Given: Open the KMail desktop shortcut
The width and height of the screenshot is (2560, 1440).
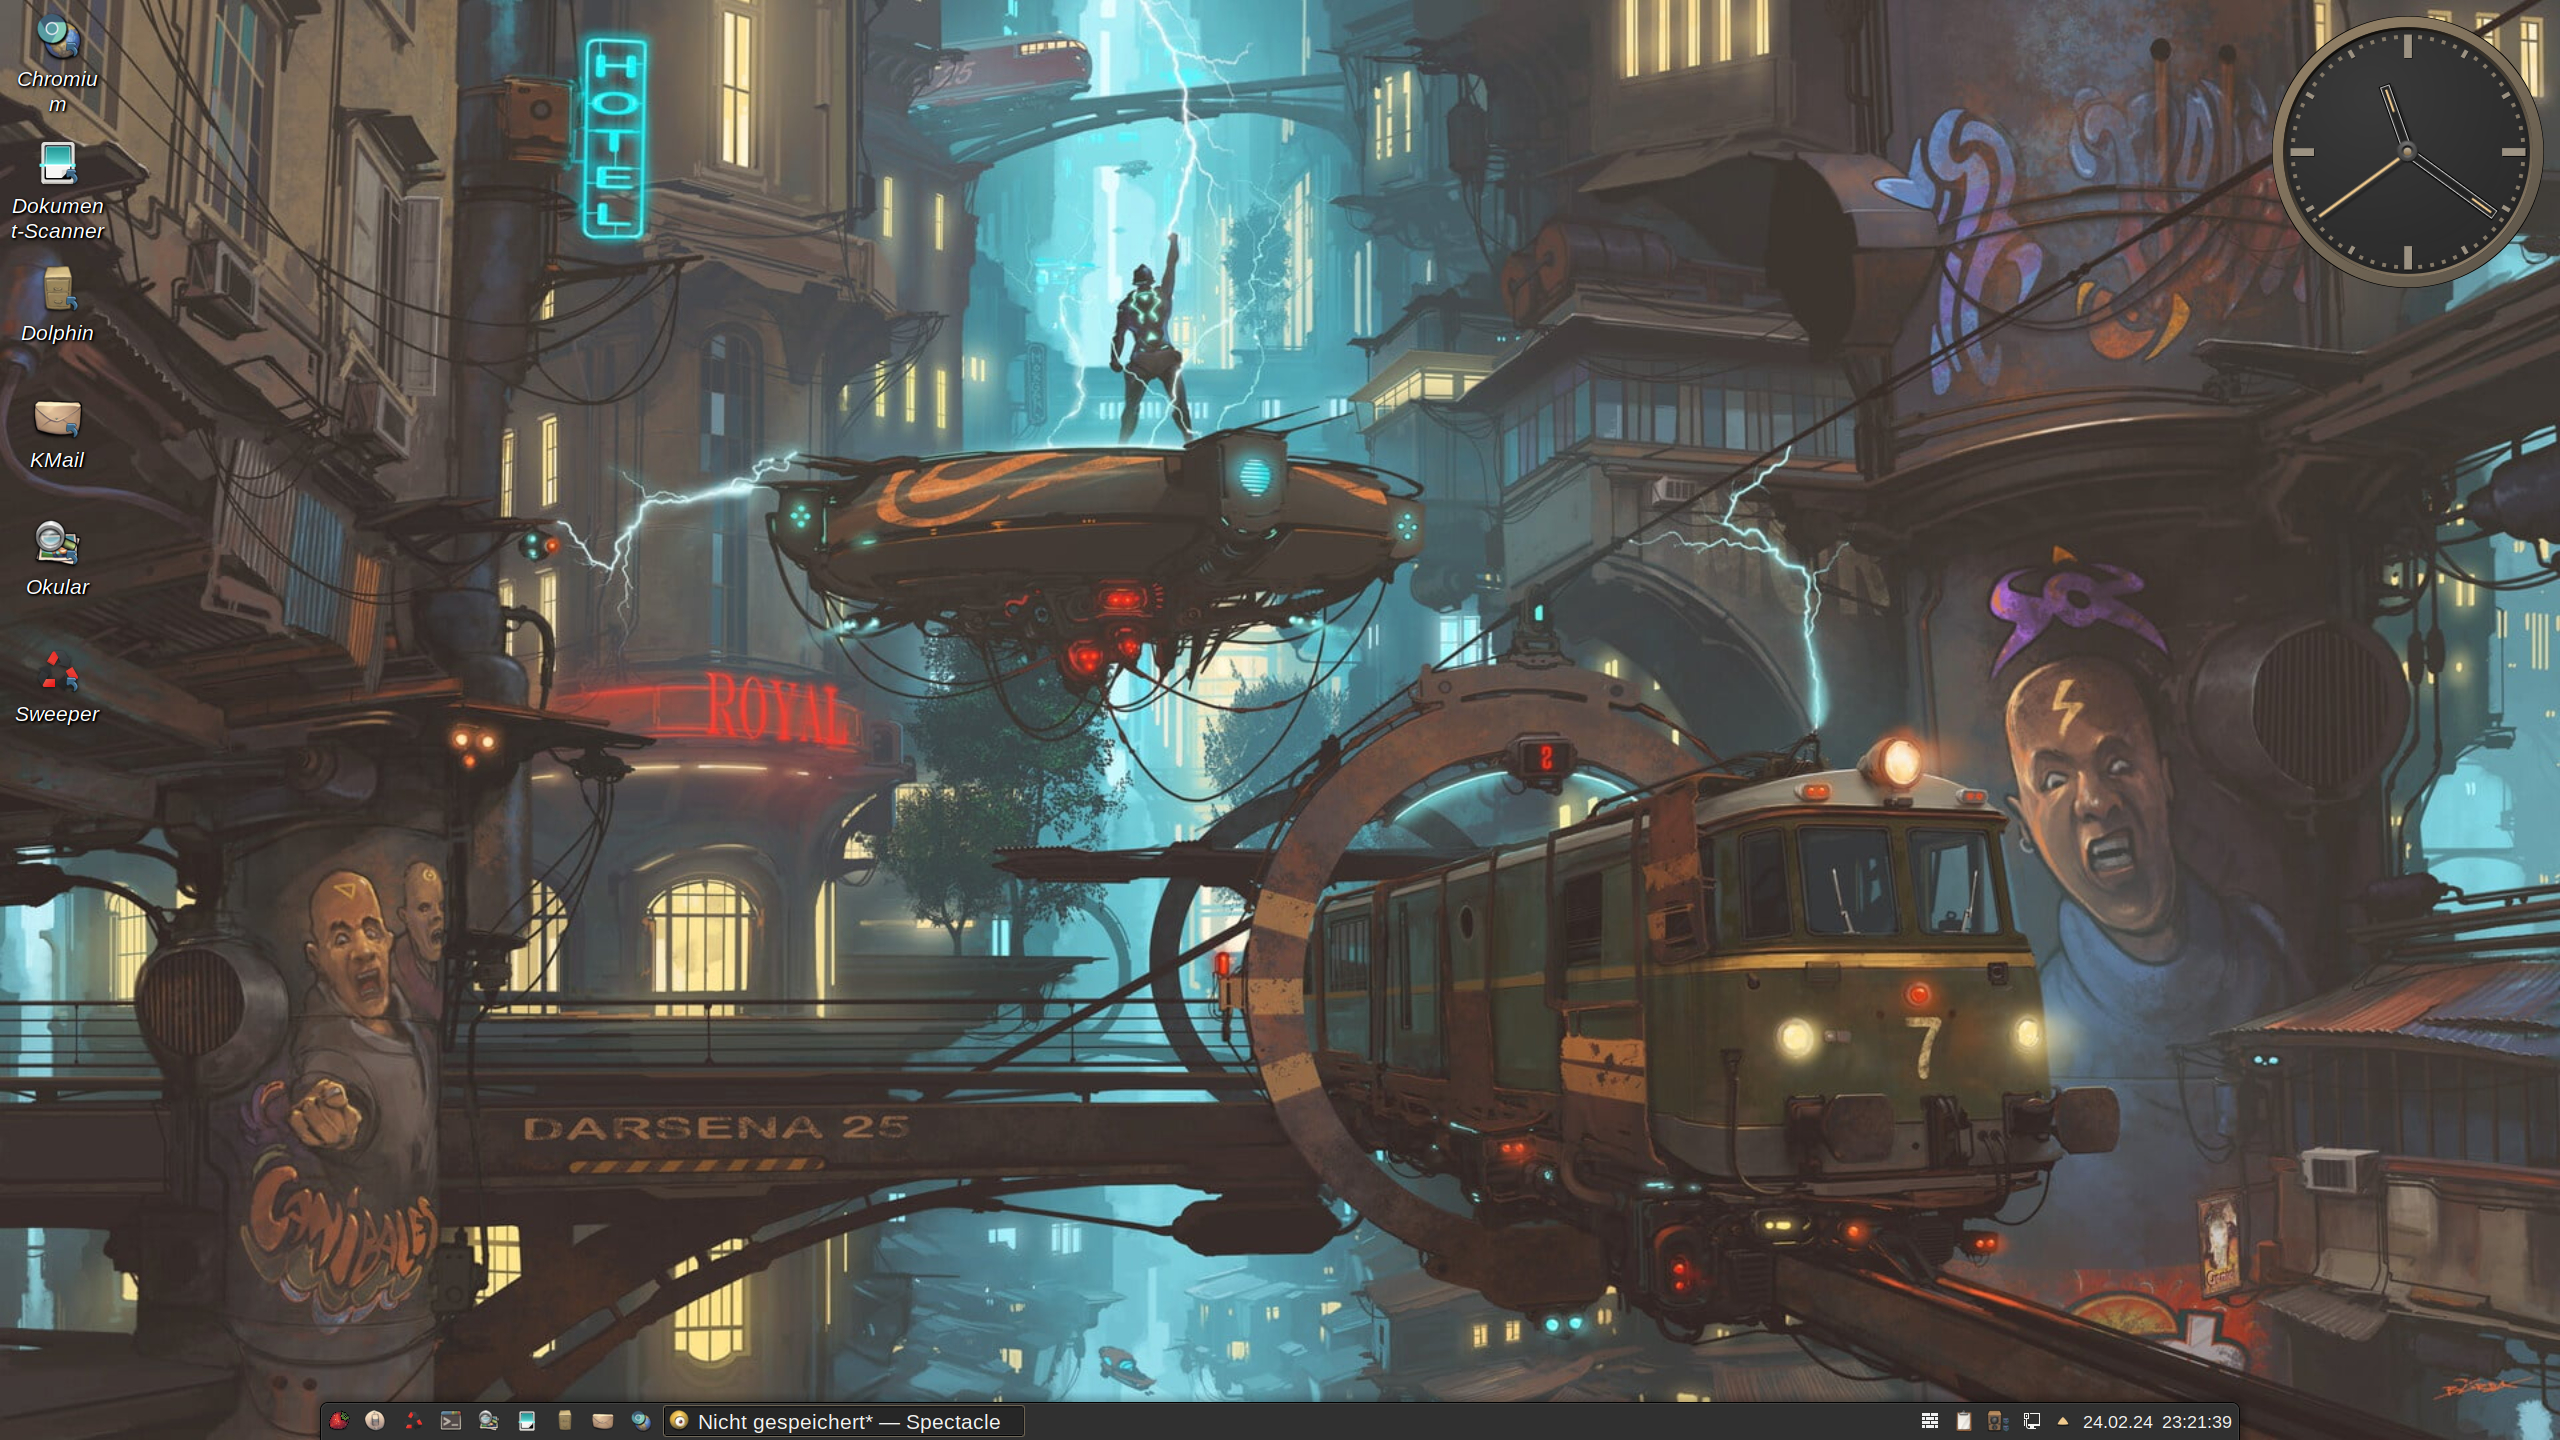Looking at the screenshot, I should 57,420.
